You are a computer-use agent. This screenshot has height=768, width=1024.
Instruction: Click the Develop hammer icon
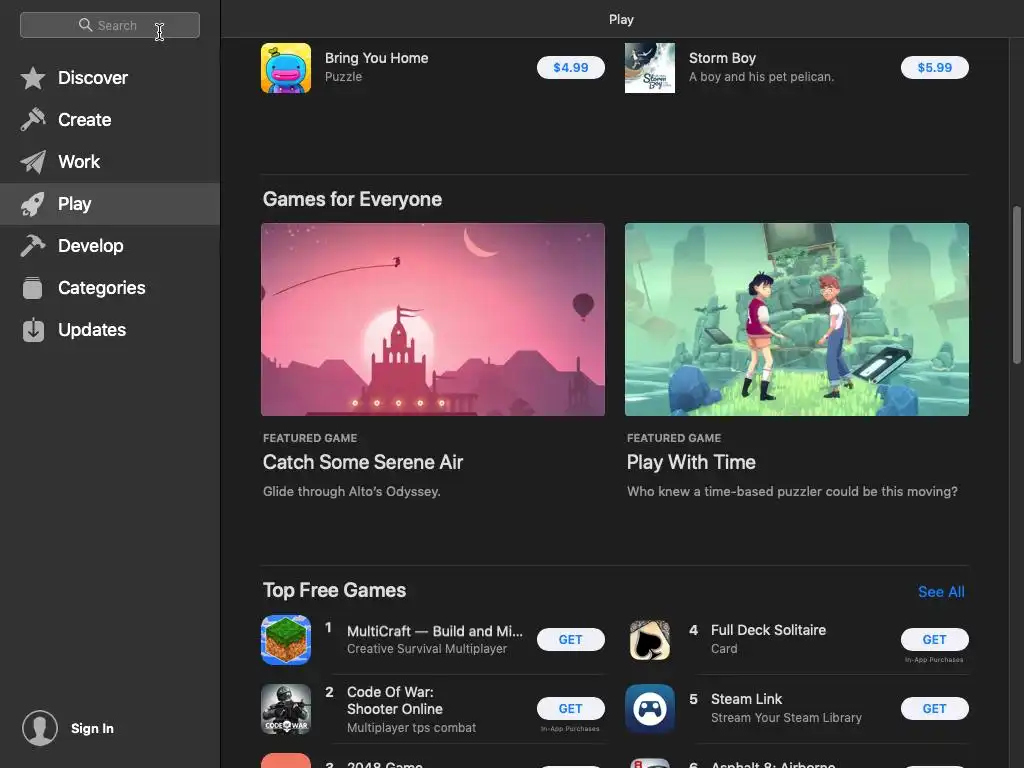(33, 246)
